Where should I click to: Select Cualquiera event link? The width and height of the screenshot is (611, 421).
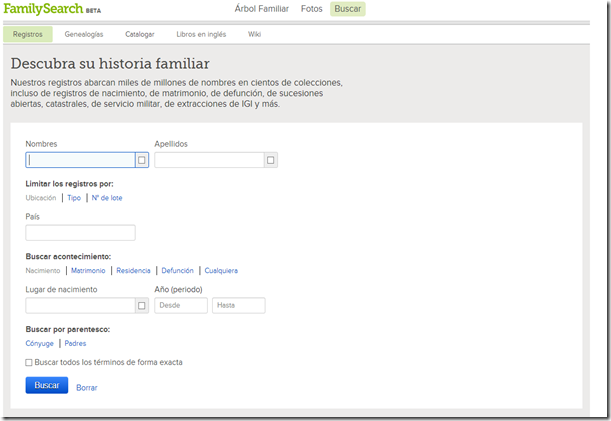point(221,271)
